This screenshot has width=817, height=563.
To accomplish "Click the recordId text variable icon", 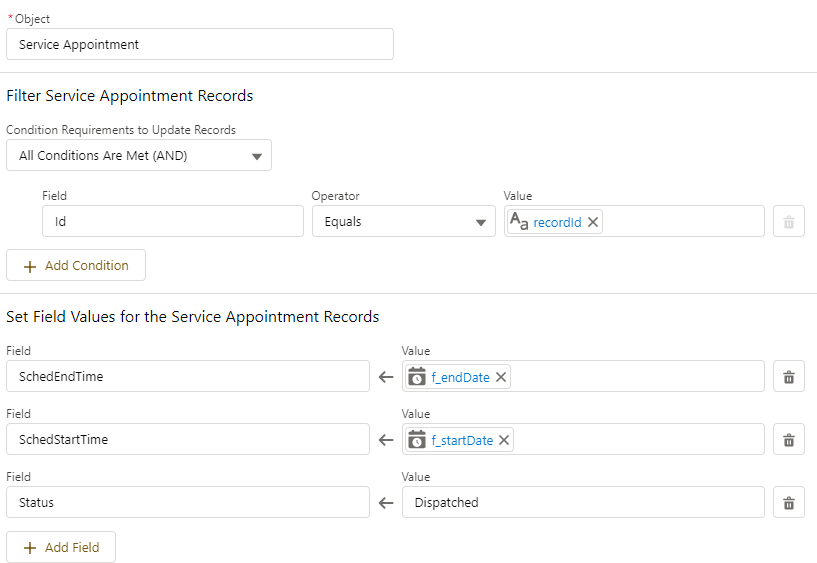I will click(x=519, y=222).
